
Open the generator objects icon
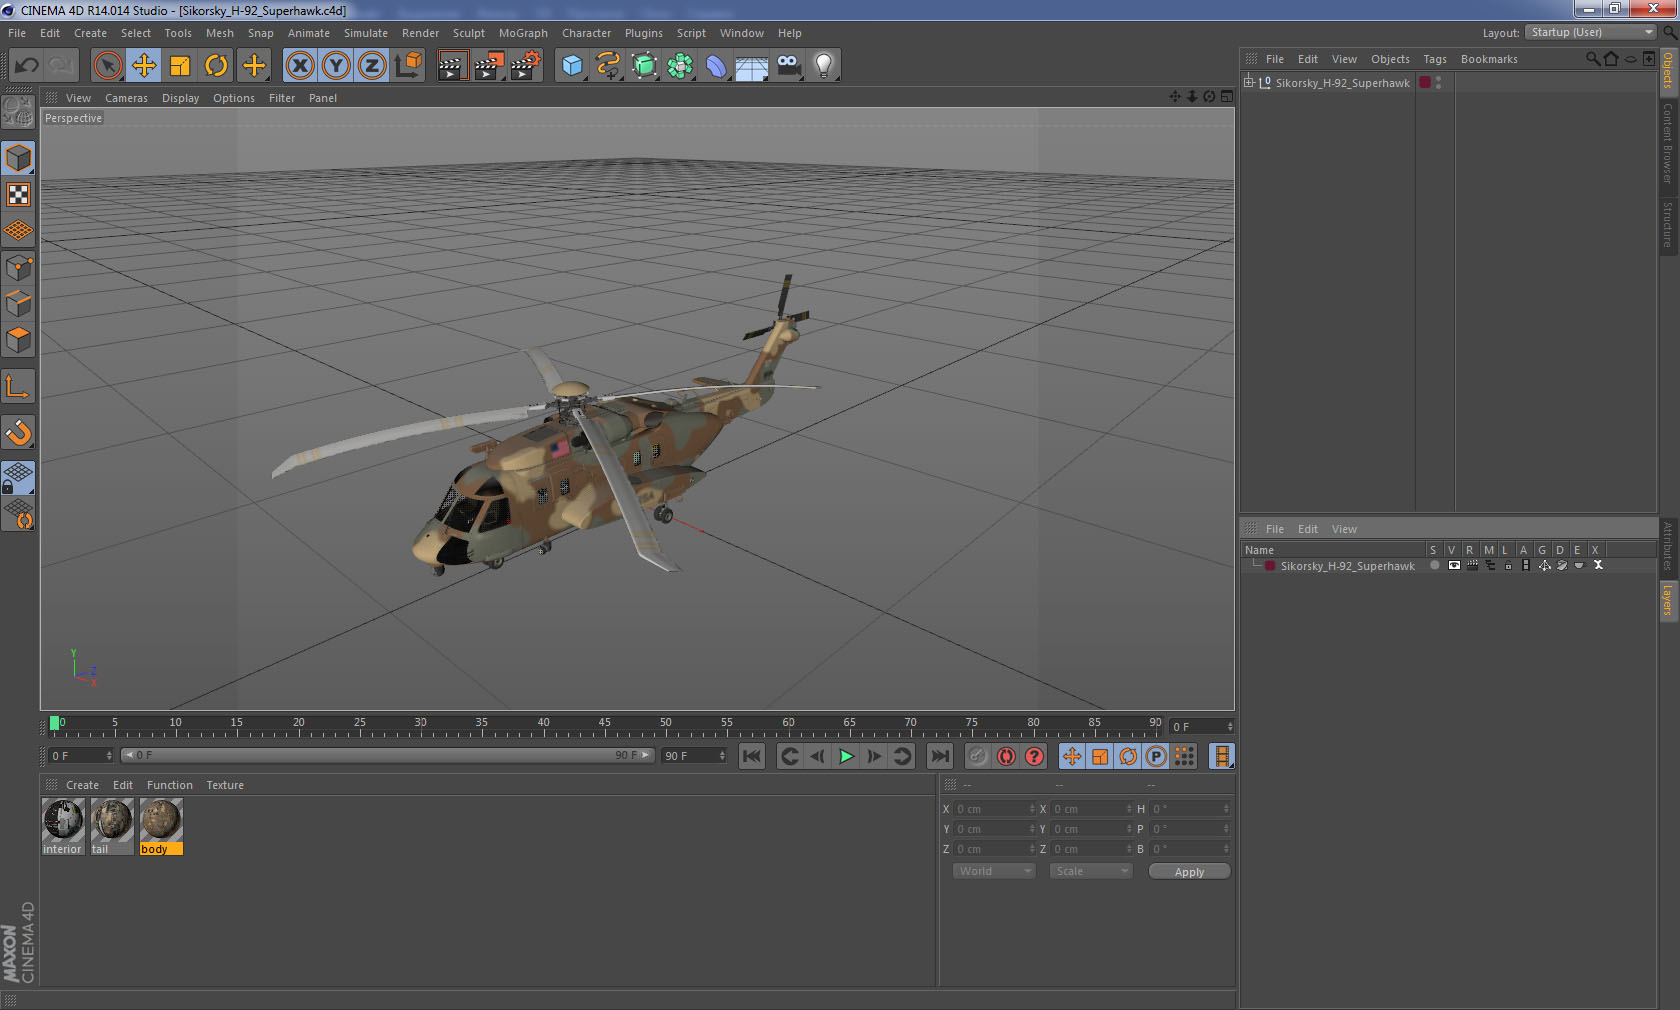point(644,66)
